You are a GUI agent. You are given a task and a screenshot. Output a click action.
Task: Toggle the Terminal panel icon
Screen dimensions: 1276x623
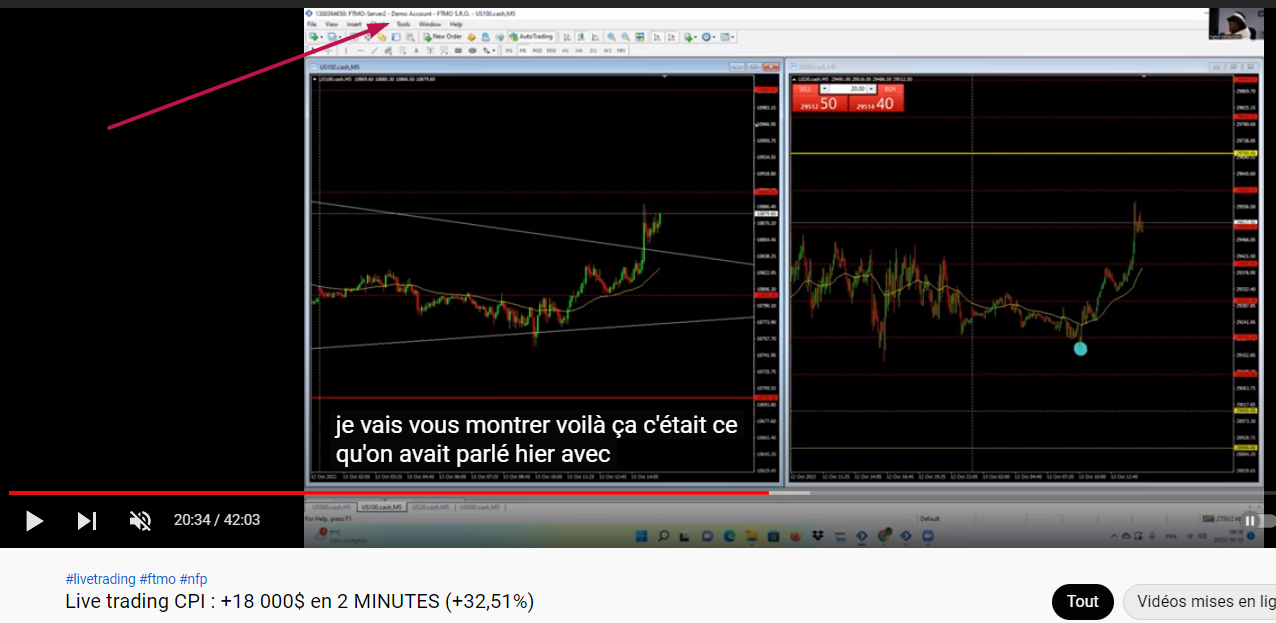click(x=395, y=37)
